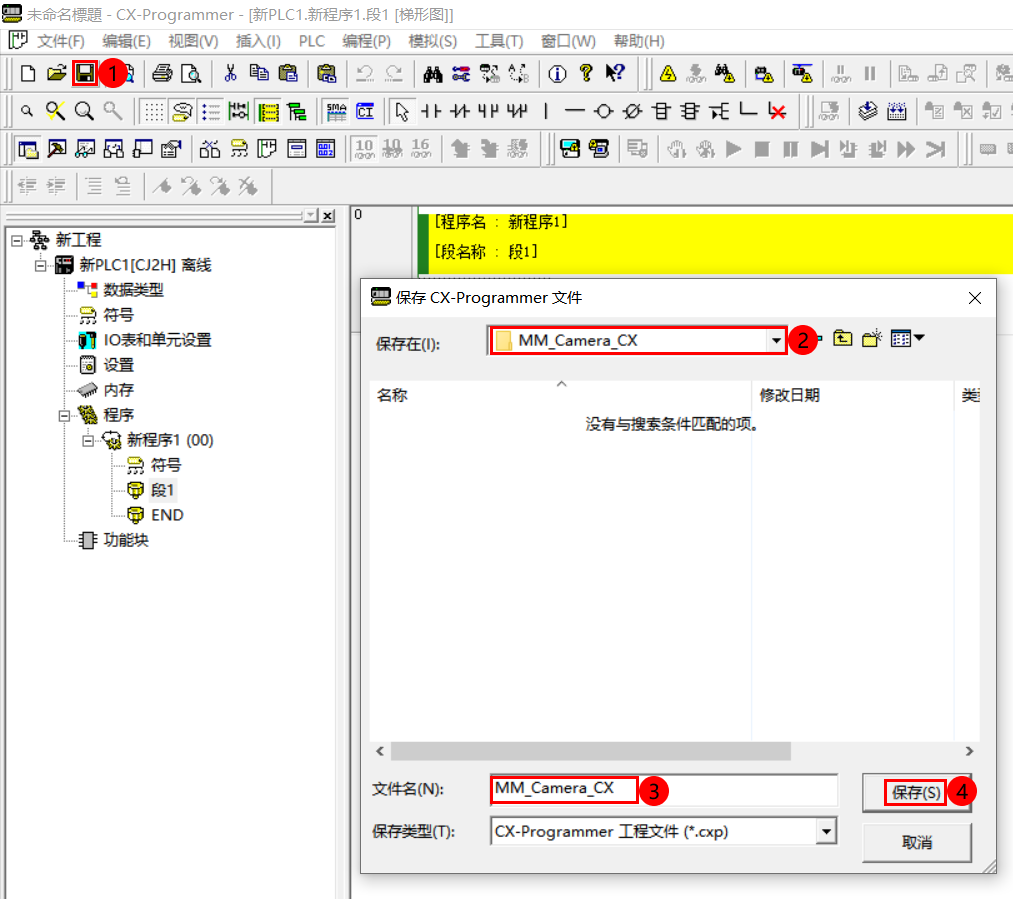This screenshot has height=899, width=1013.
Task: Open the 工具(T) menu
Action: tap(500, 41)
